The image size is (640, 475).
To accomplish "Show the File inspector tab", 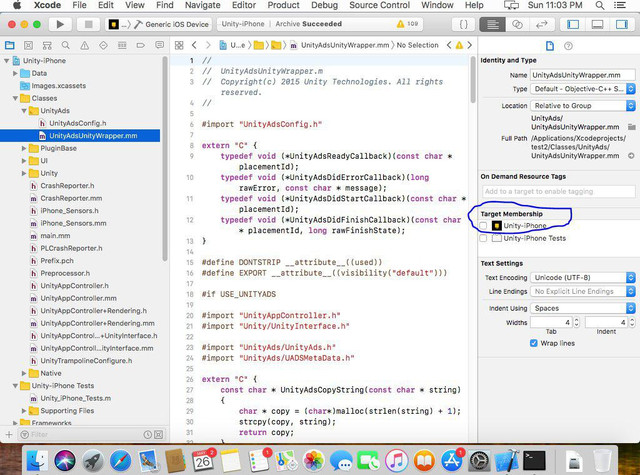I will point(550,46).
